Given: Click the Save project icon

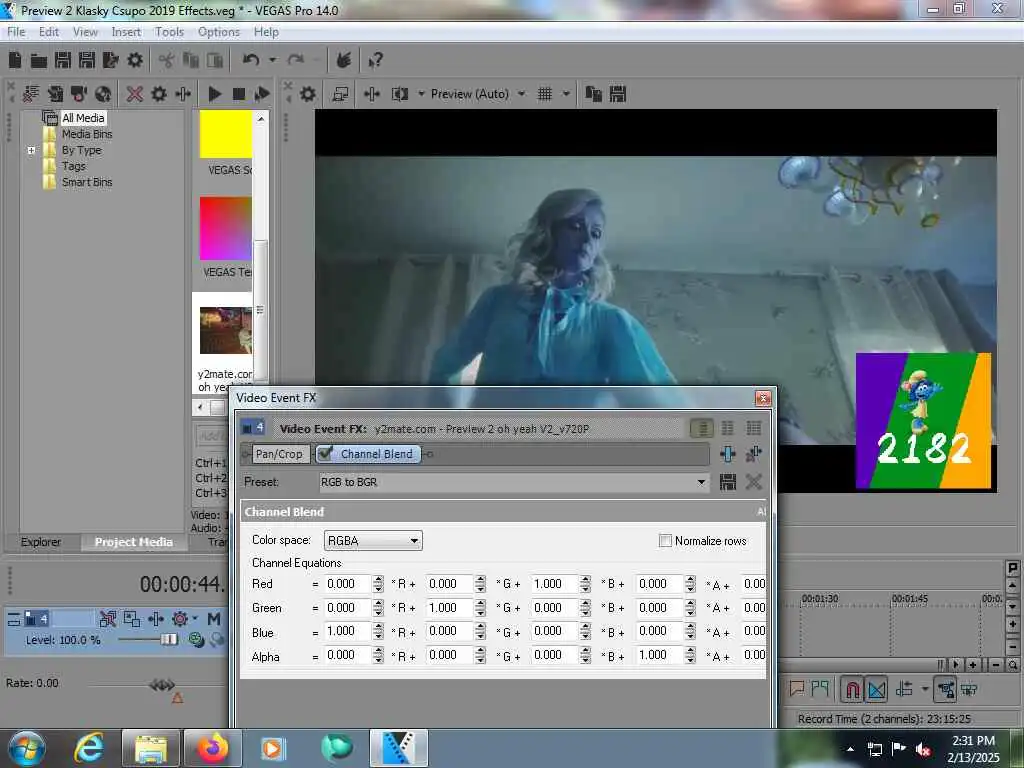Looking at the screenshot, I should pyautogui.click(x=63, y=61).
